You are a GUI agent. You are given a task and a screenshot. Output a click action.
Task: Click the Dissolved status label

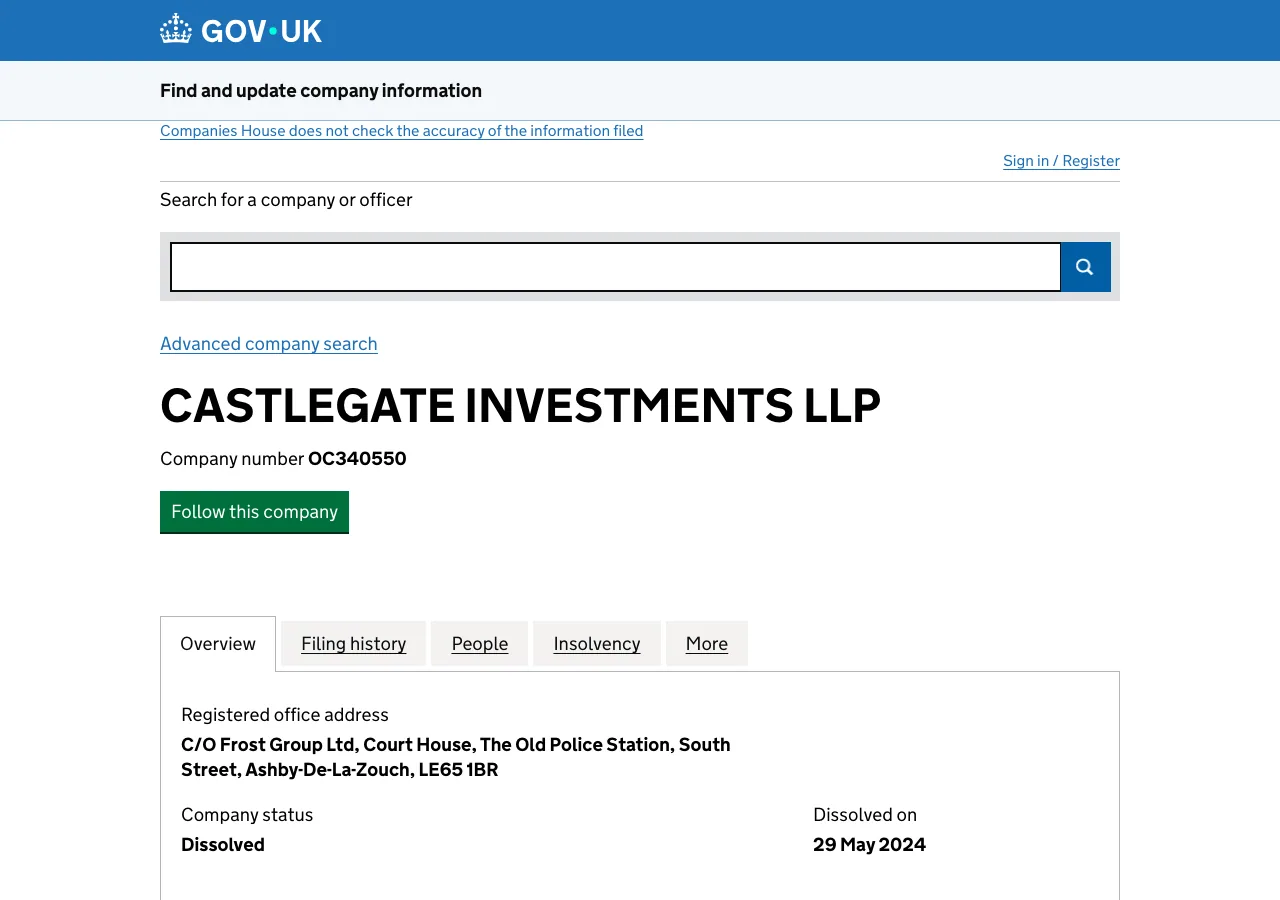point(222,844)
